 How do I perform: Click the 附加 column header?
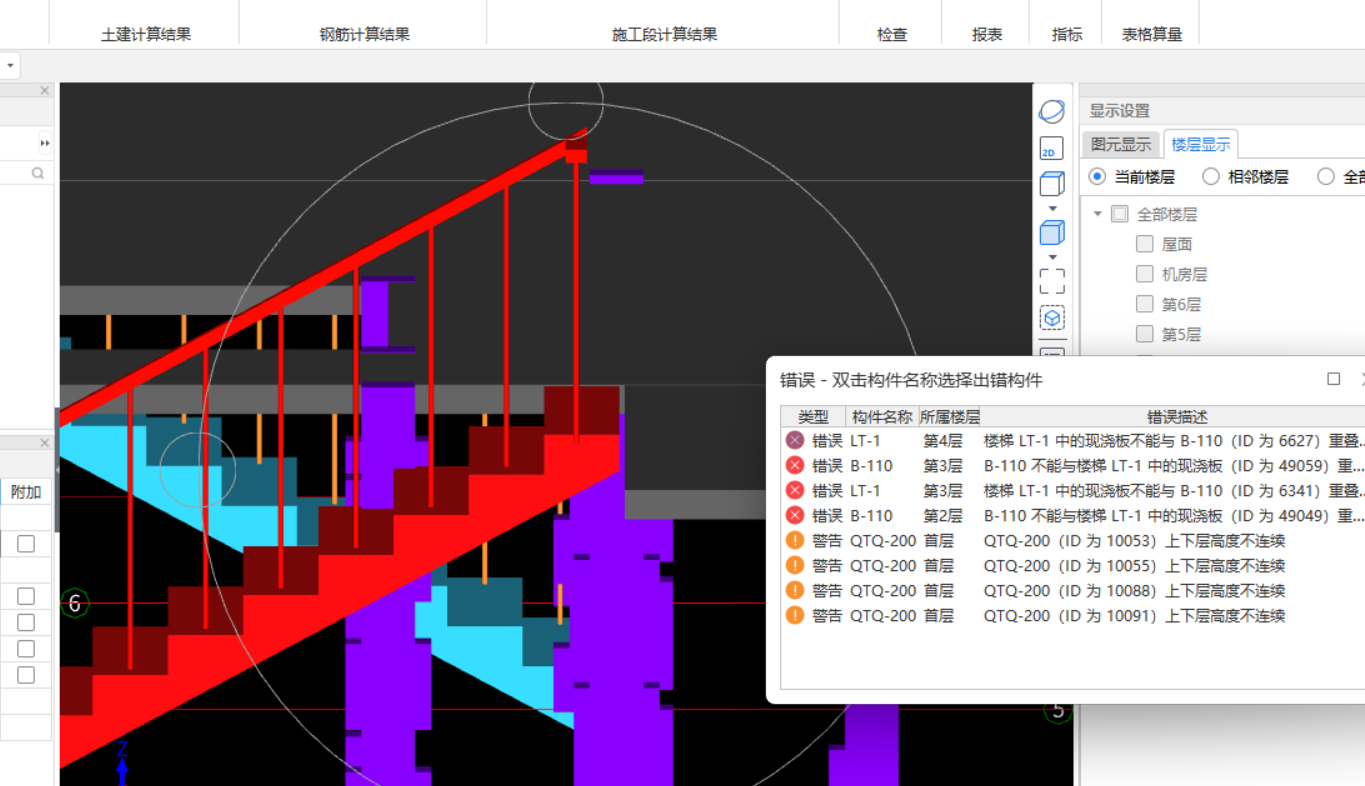coord(26,492)
